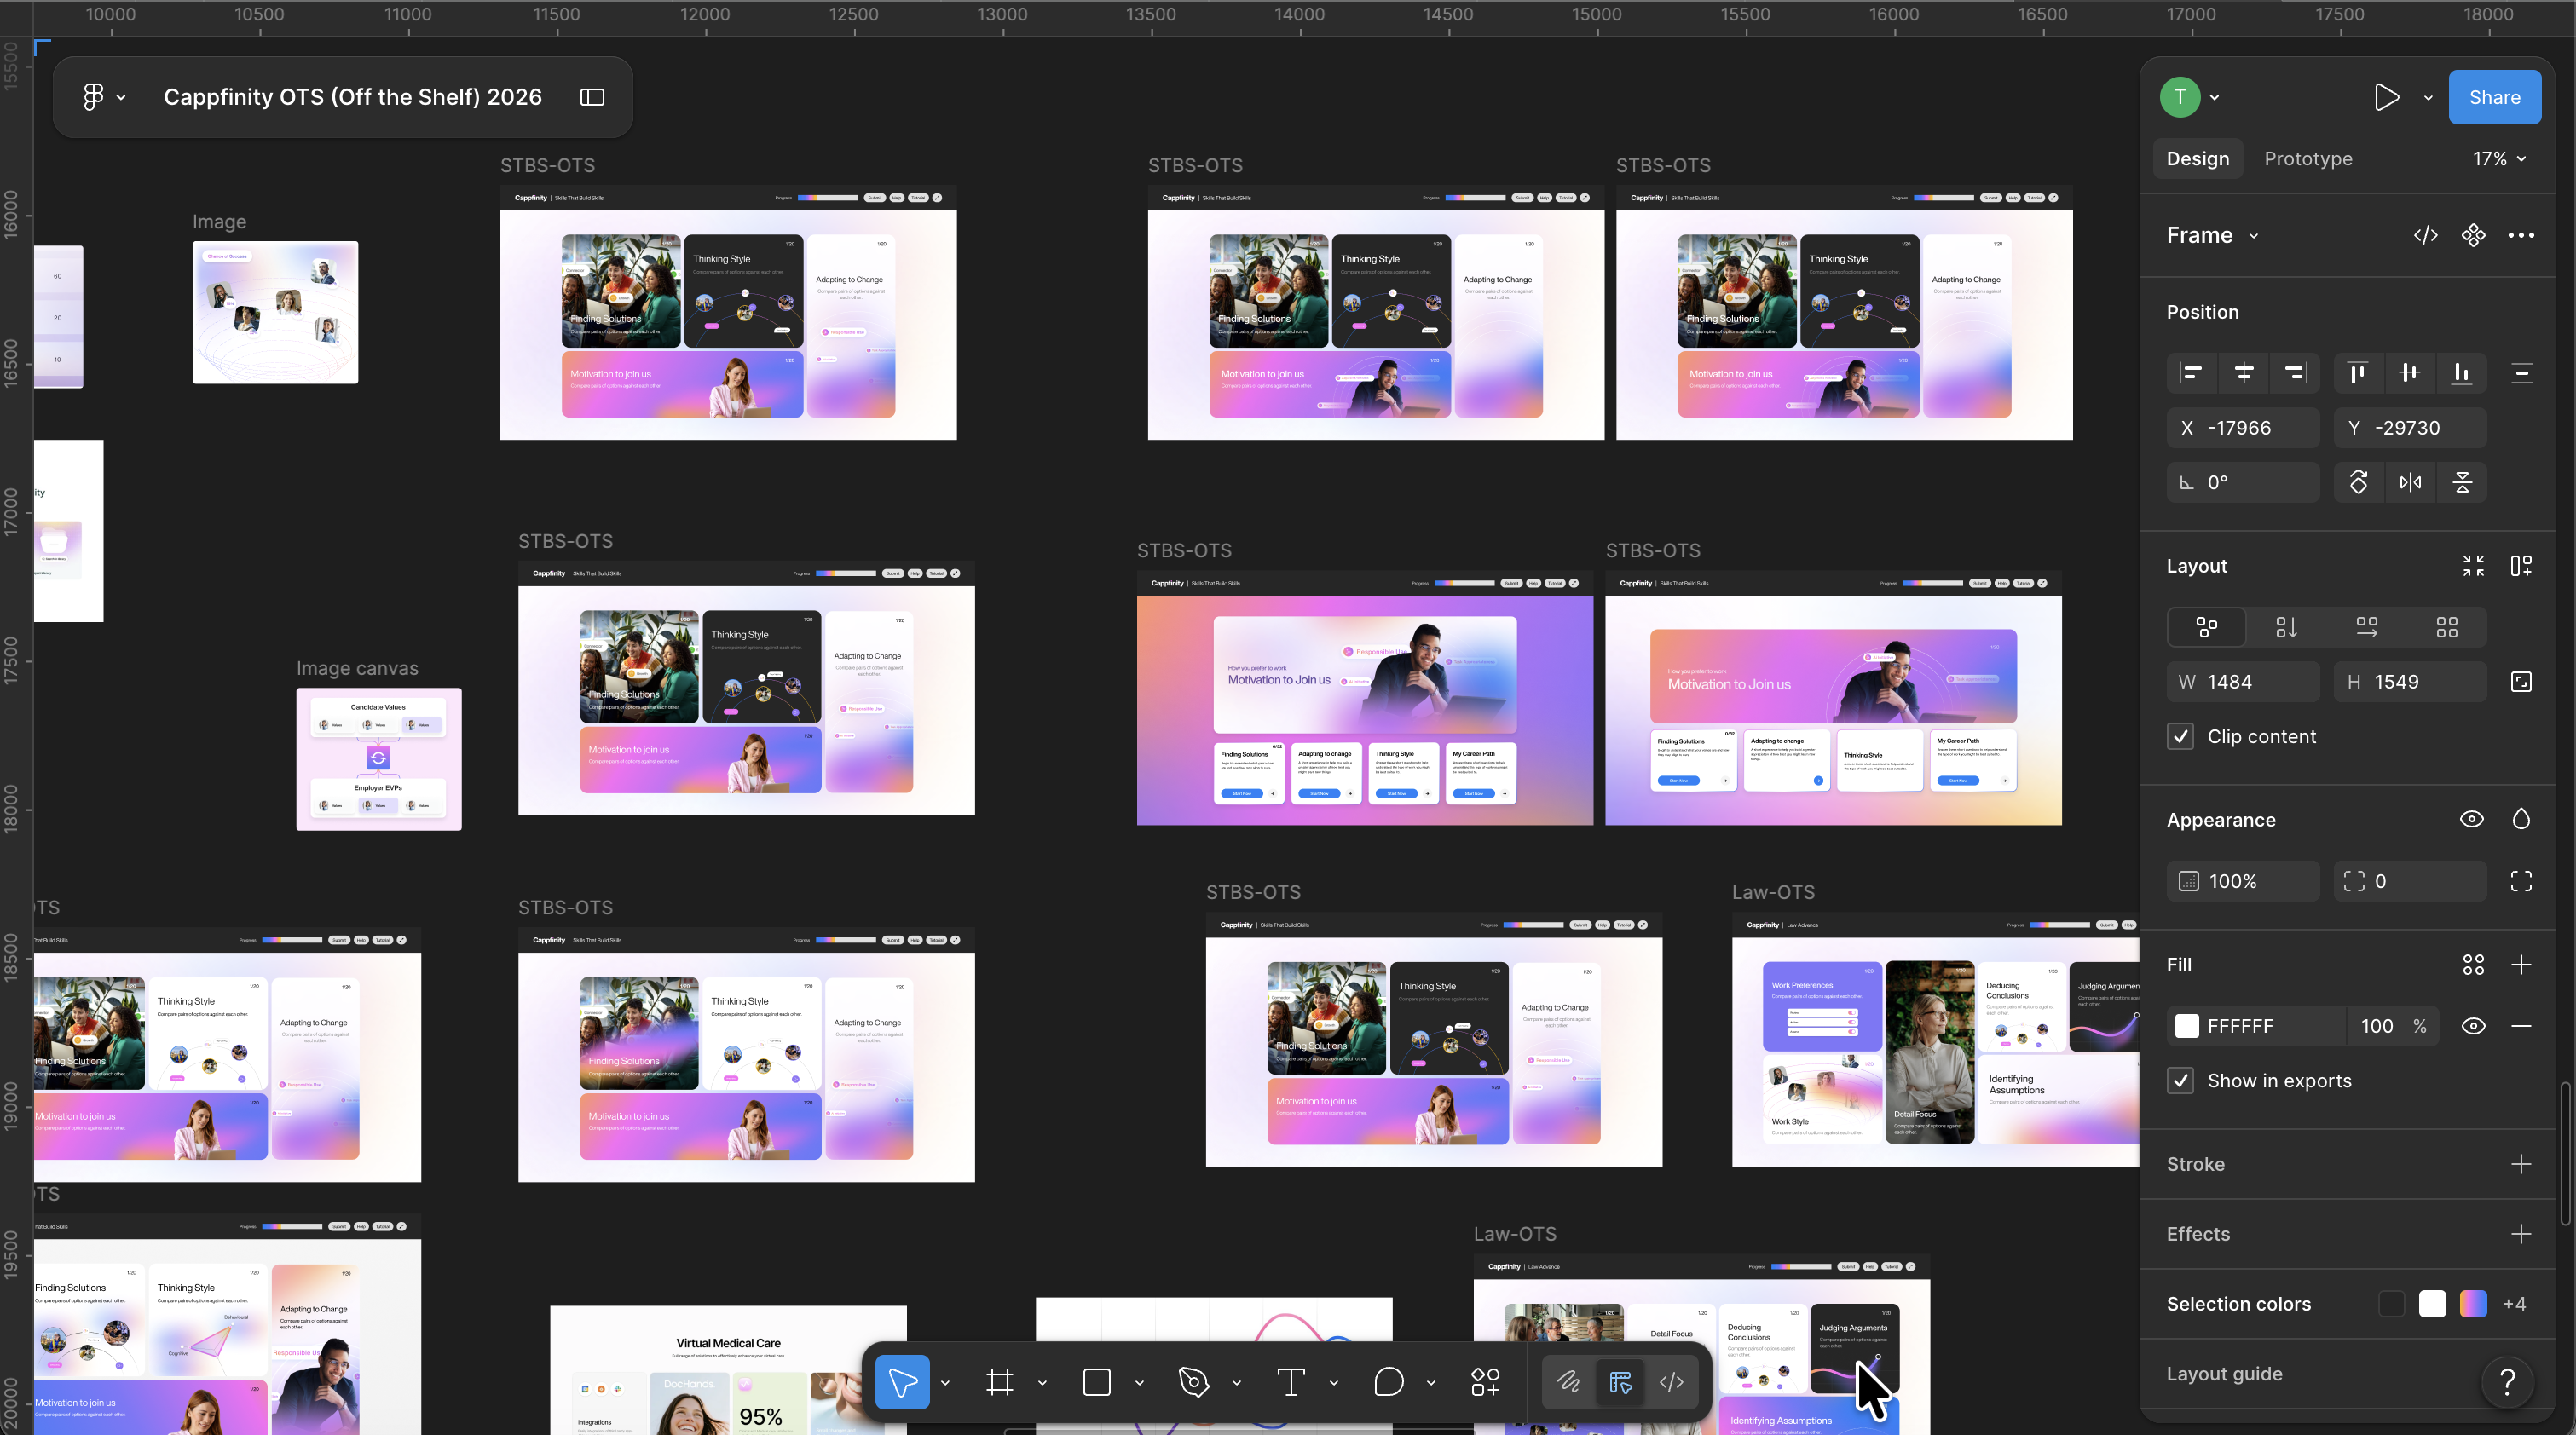The height and width of the screenshot is (1435, 2576).
Task: Click the Share button
Action: pyautogui.click(x=2494, y=97)
